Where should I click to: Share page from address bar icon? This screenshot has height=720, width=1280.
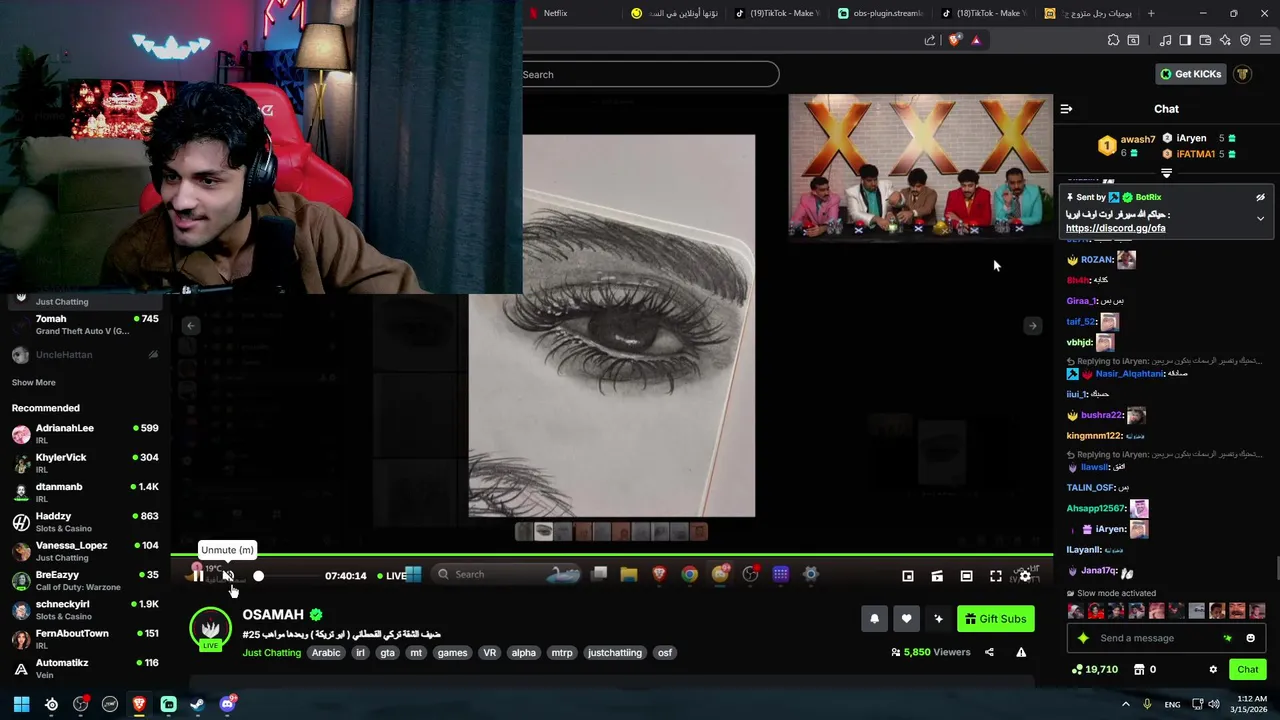(930, 40)
